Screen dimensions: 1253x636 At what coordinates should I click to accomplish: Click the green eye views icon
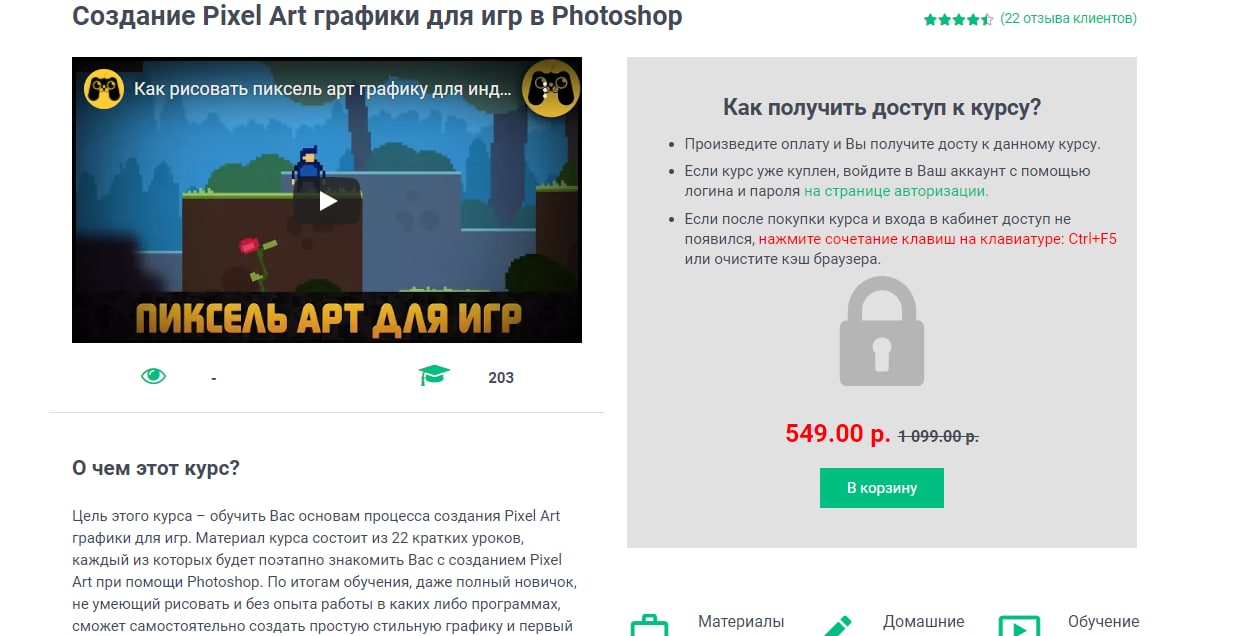point(153,376)
